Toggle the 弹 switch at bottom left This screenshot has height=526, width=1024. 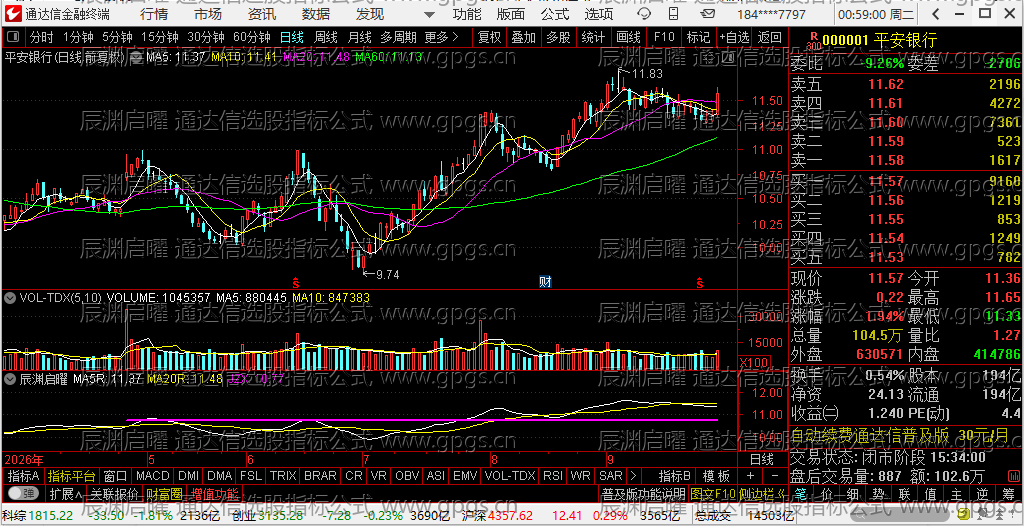tap(22, 493)
